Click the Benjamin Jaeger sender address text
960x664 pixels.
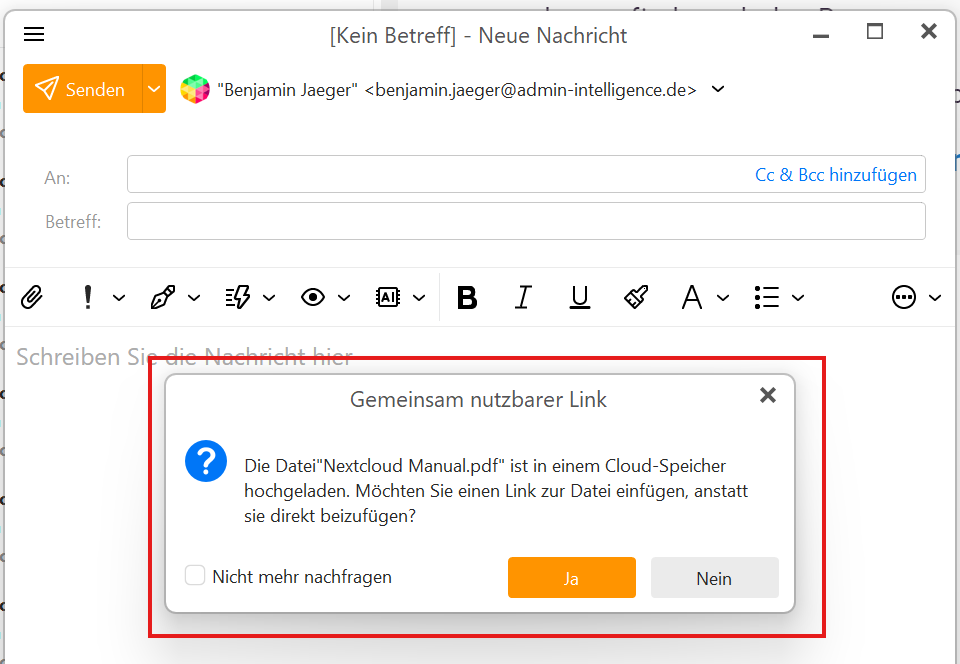(457, 90)
